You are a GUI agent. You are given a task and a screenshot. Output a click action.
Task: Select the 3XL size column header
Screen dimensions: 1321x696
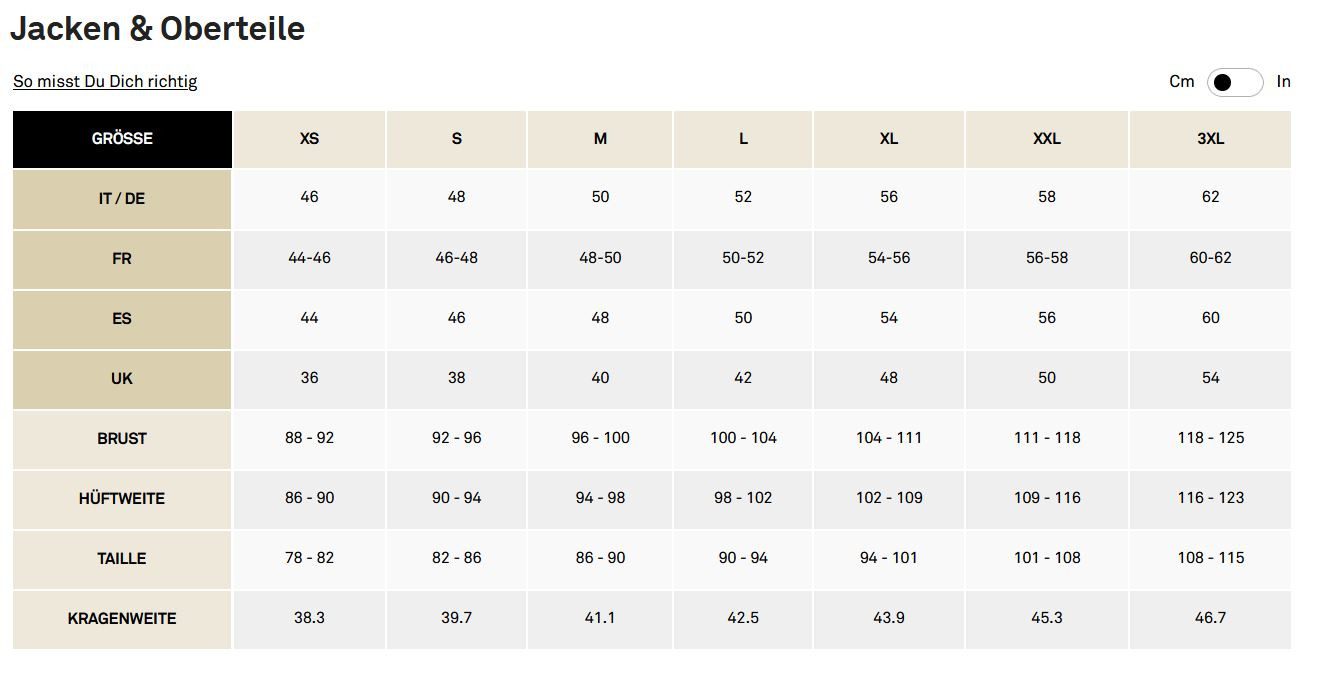1210,139
